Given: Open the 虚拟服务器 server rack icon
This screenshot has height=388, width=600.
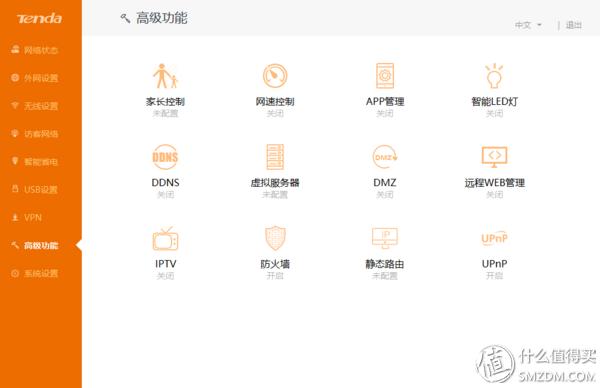Looking at the screenshot, I should pos(275,157).
